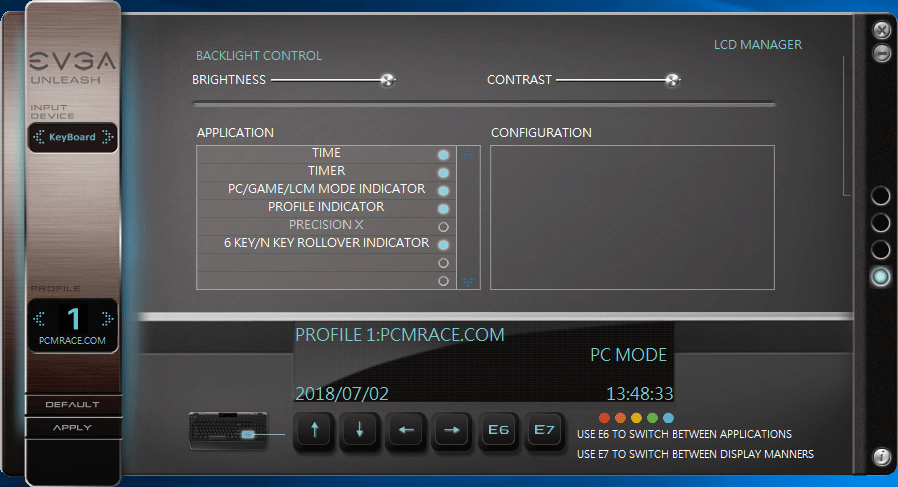This screenshot has width=898, height=487.
Task: Click the KeyBoard input device label
Action: pyautogui.click(x=72, y=137)
